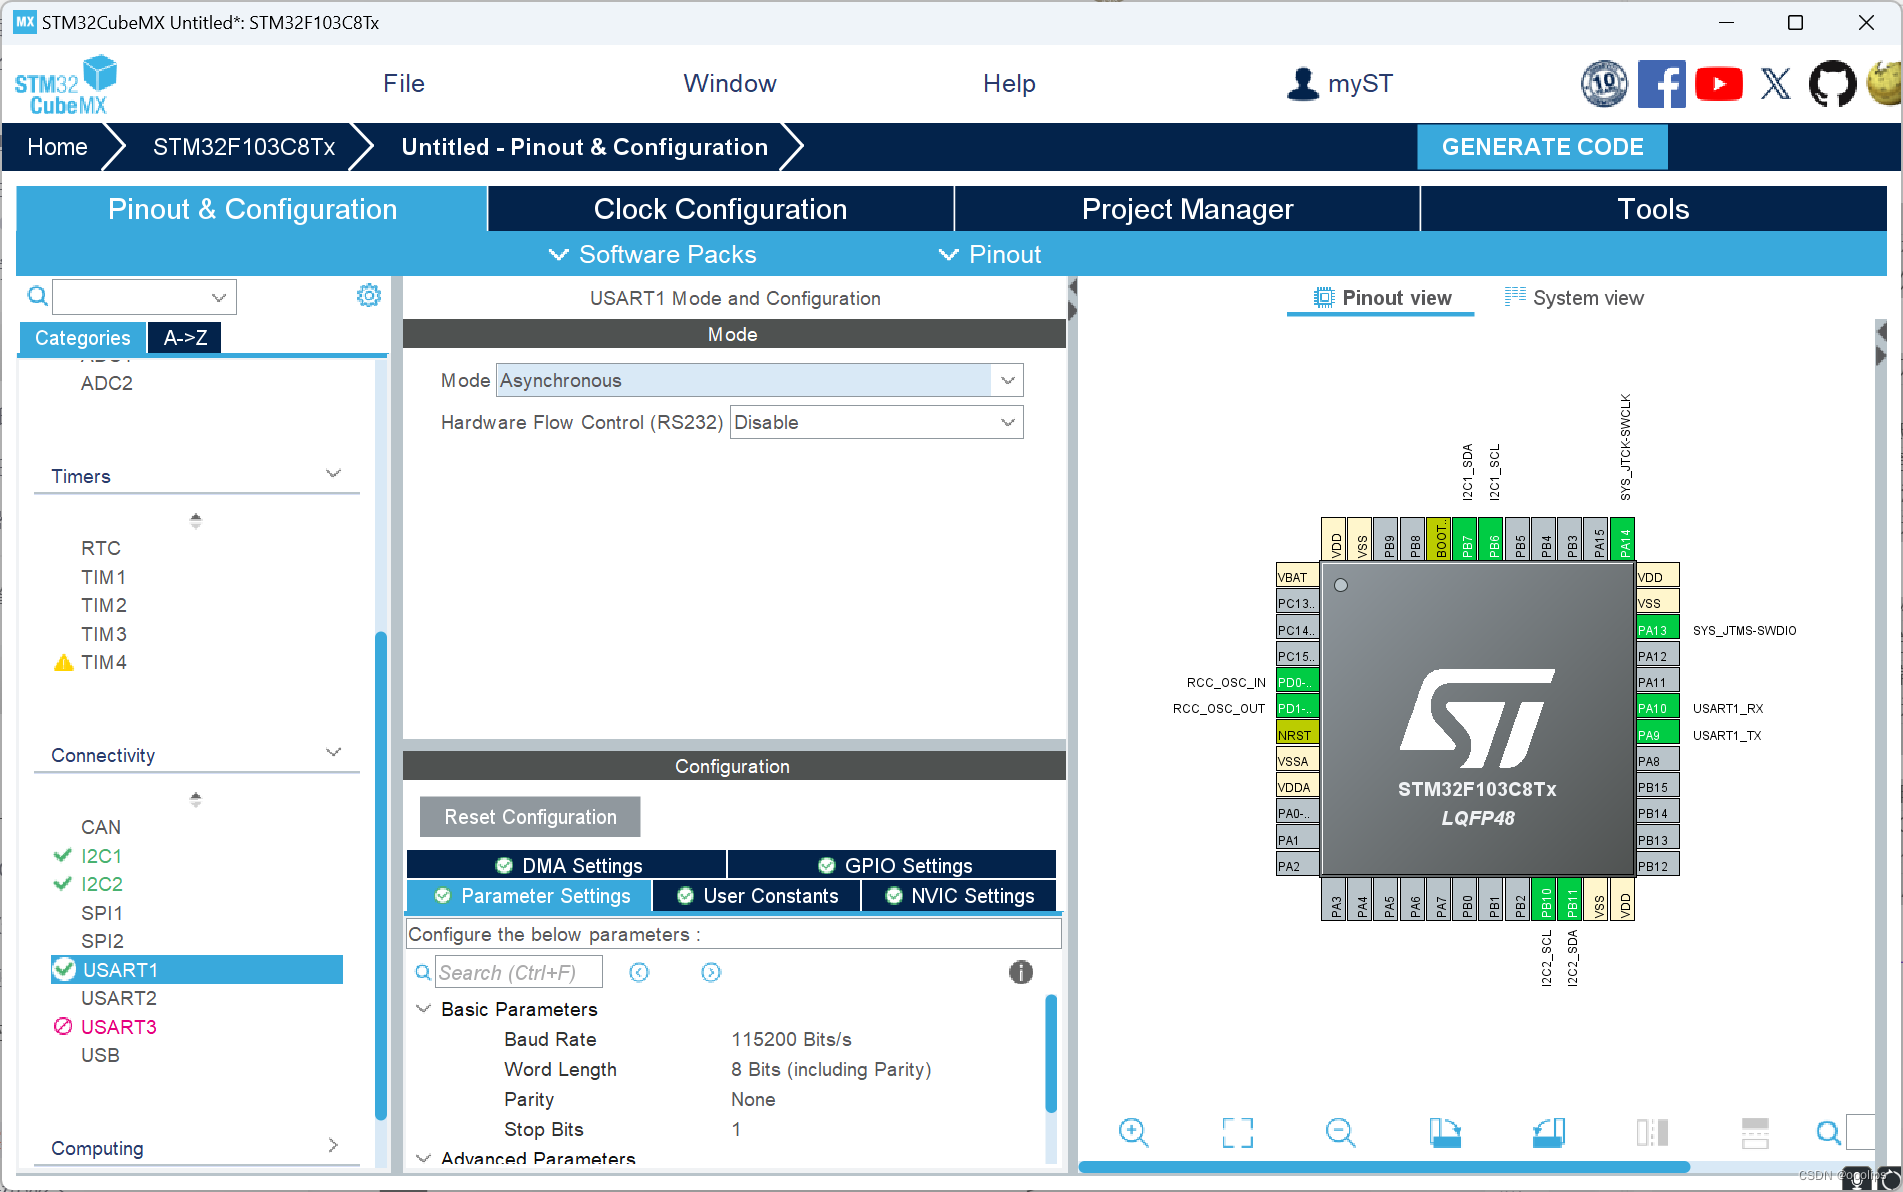
Task: Click the categories panel vertical scrollbar
Action: (x=380, y=875)
